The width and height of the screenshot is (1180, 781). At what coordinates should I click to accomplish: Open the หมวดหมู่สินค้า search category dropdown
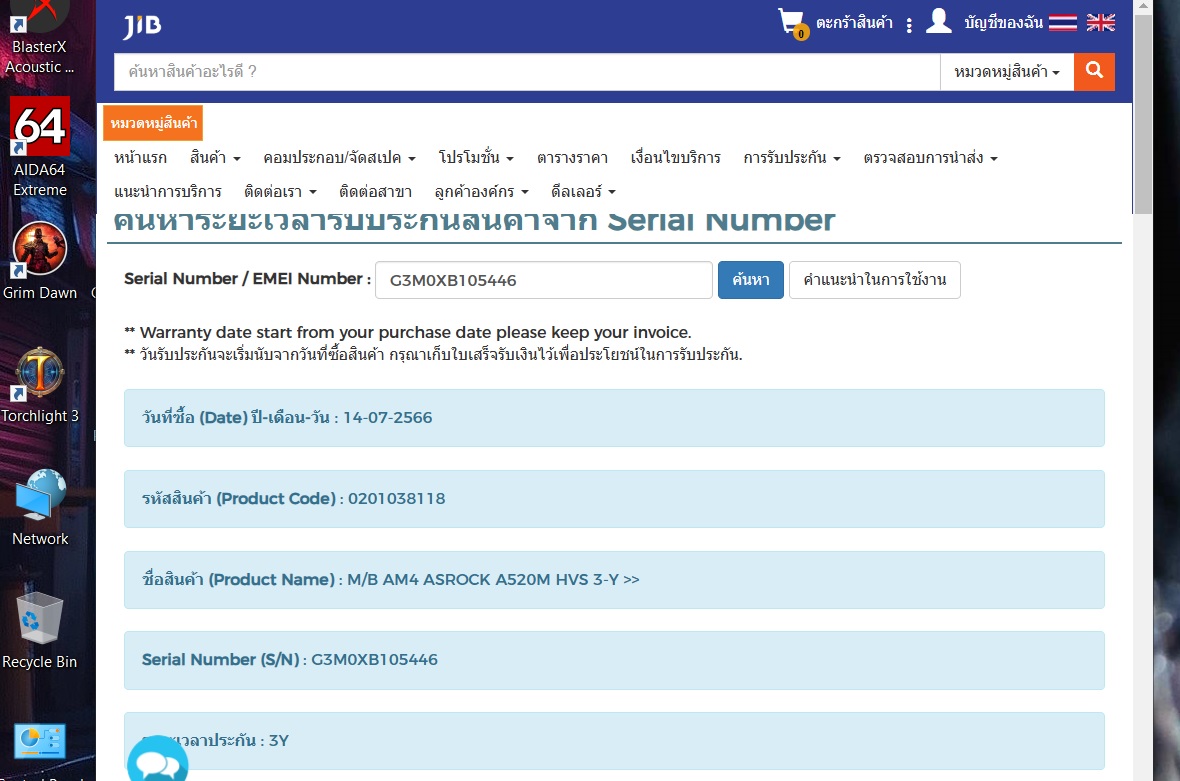point(1007,71)
